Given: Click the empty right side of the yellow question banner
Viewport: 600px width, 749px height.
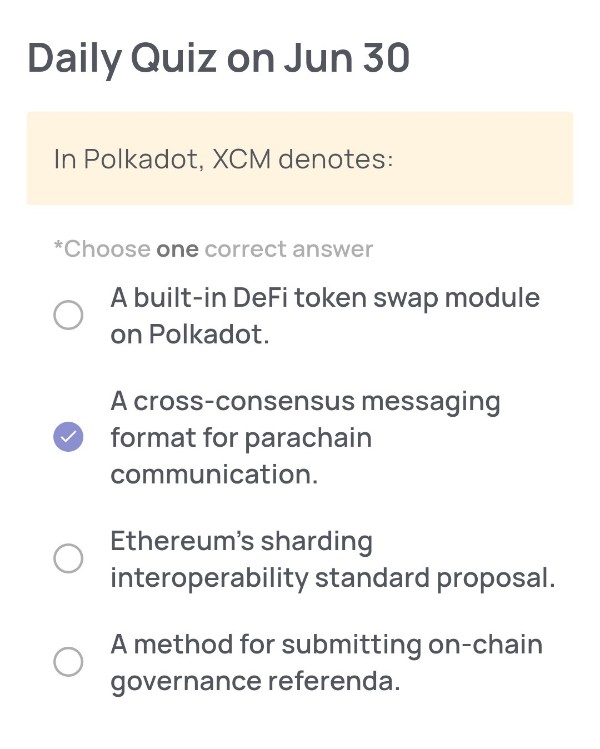Looking at the screenshot, I should 482,159.
